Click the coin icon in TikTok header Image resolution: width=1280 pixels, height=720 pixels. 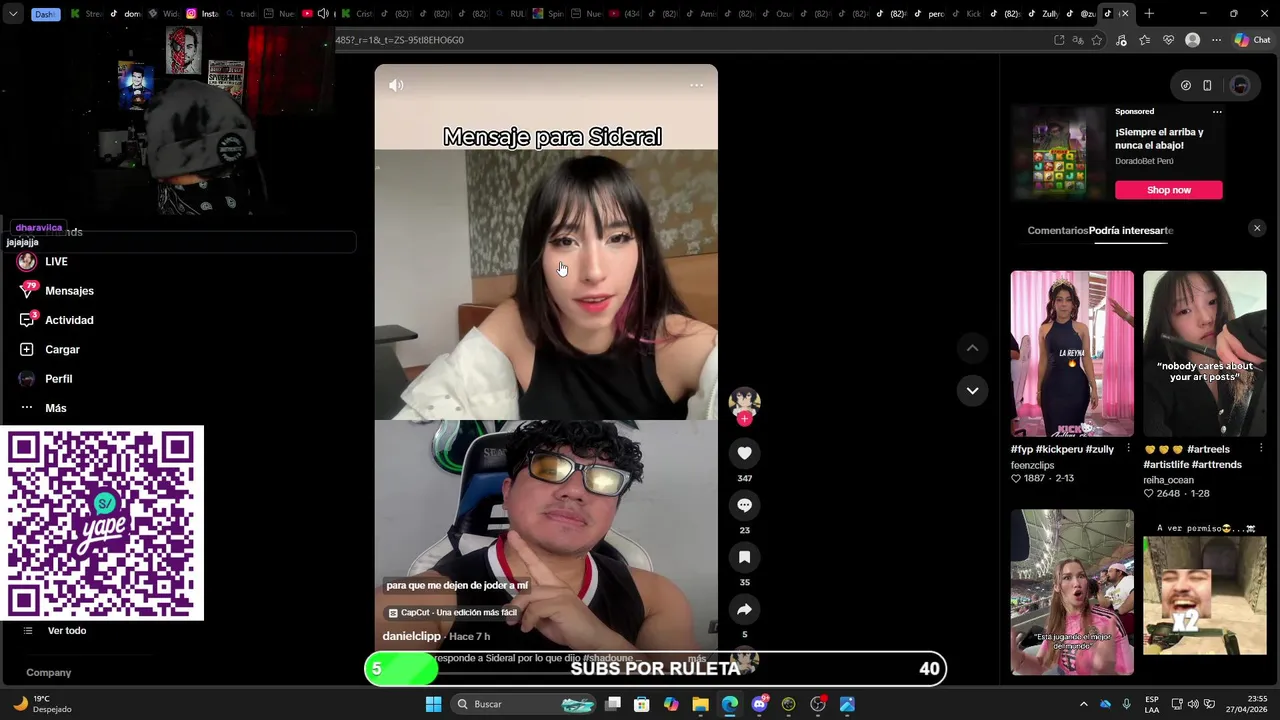(1186, 86)
